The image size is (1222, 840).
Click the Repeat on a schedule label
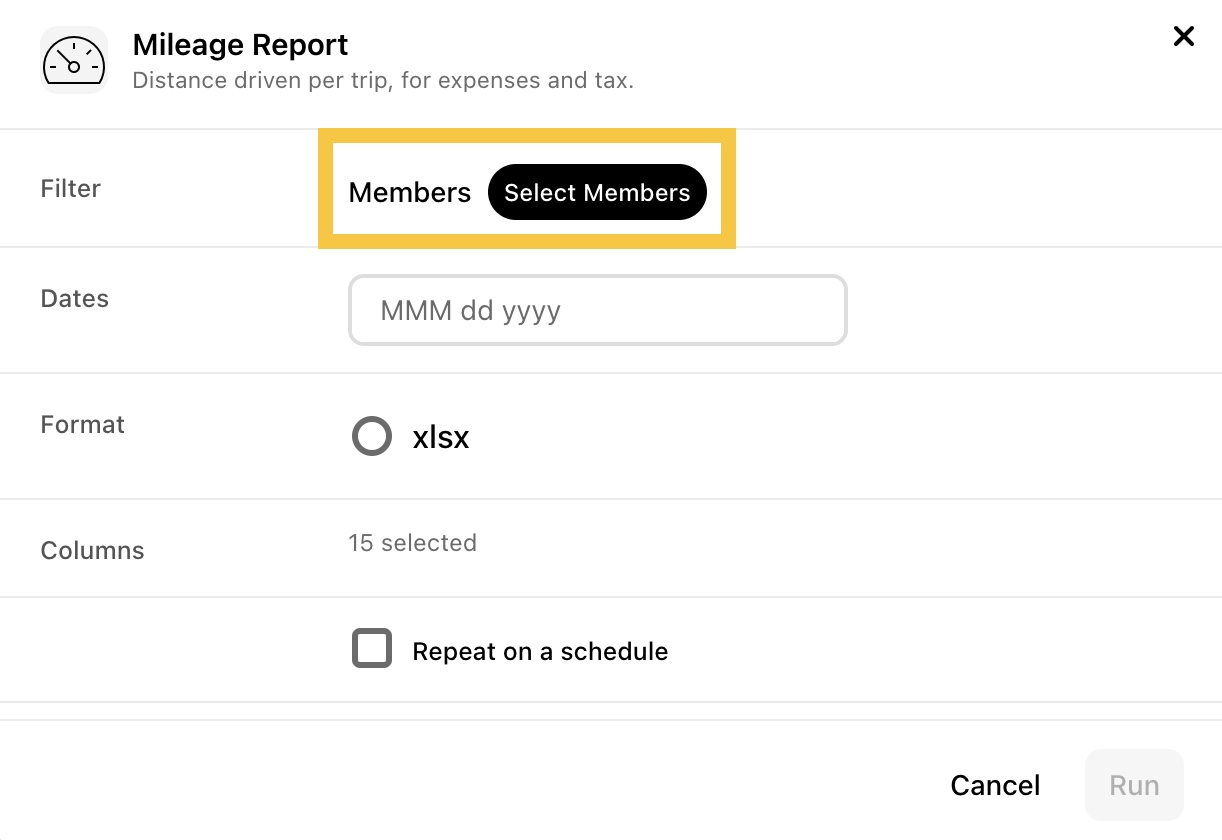540,652
